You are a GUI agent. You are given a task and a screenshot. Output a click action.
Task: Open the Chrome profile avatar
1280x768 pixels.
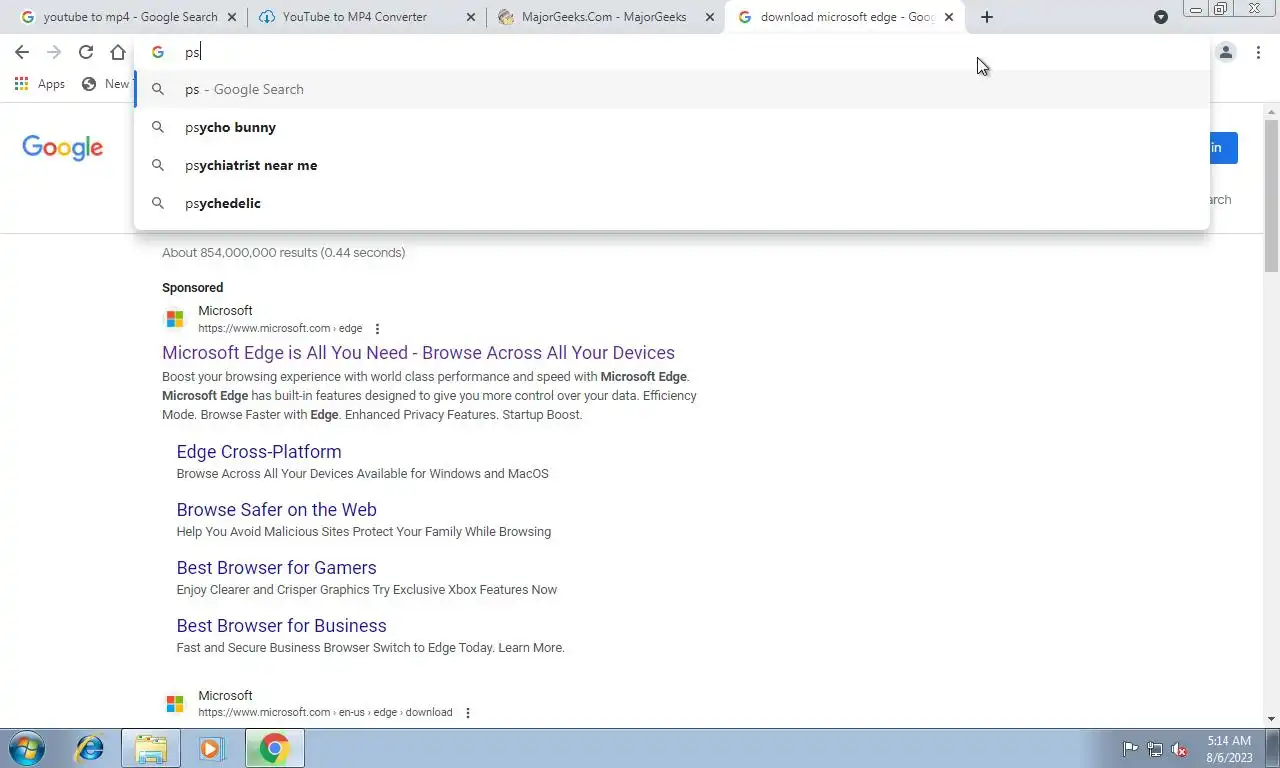pos(1226,52)
